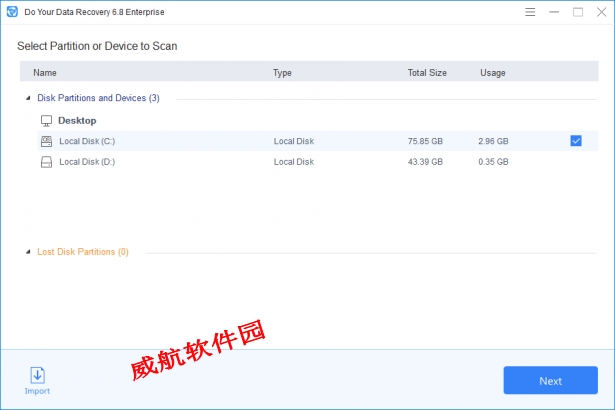Select the Local Disk (C:) row name
The height and width of the screenshot is (410, 615).
87,141
